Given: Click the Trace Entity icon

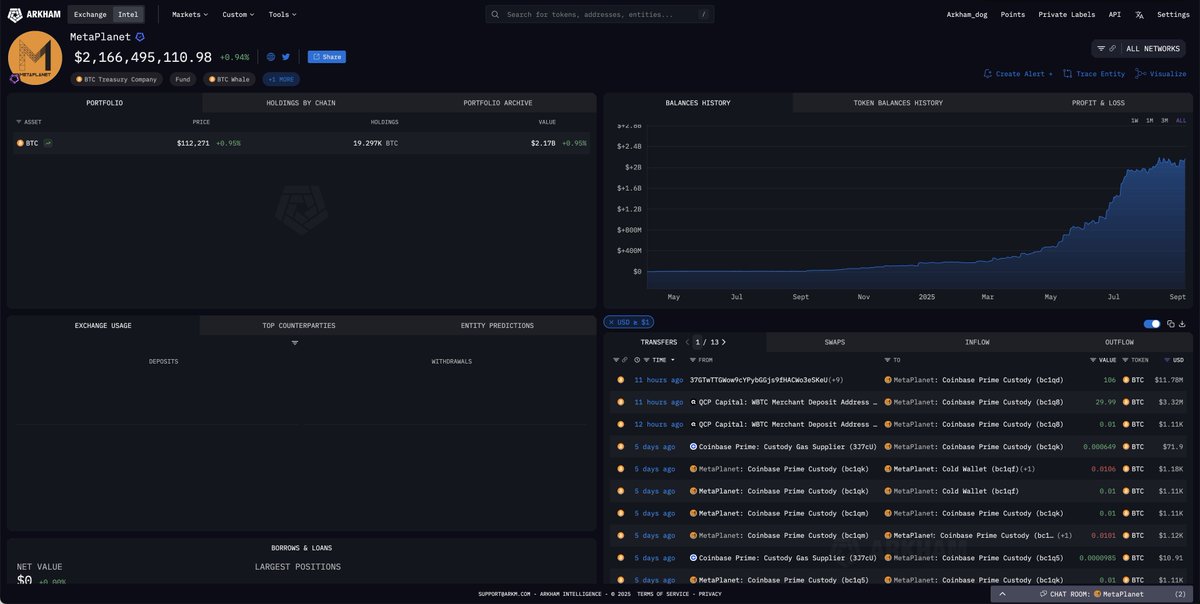Looking at the screenshot, I should (x=1067, y=73).
